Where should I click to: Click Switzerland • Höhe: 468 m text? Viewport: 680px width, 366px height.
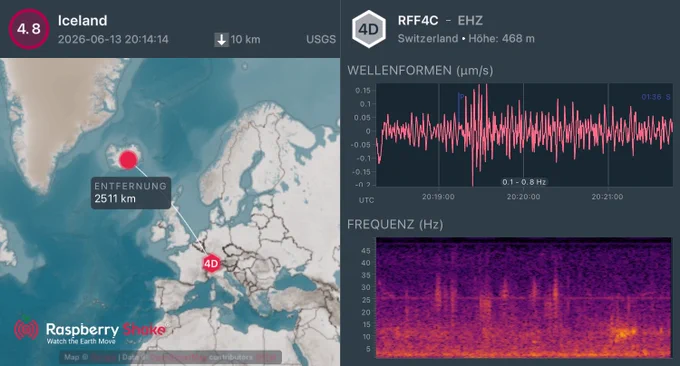[466, 39]
